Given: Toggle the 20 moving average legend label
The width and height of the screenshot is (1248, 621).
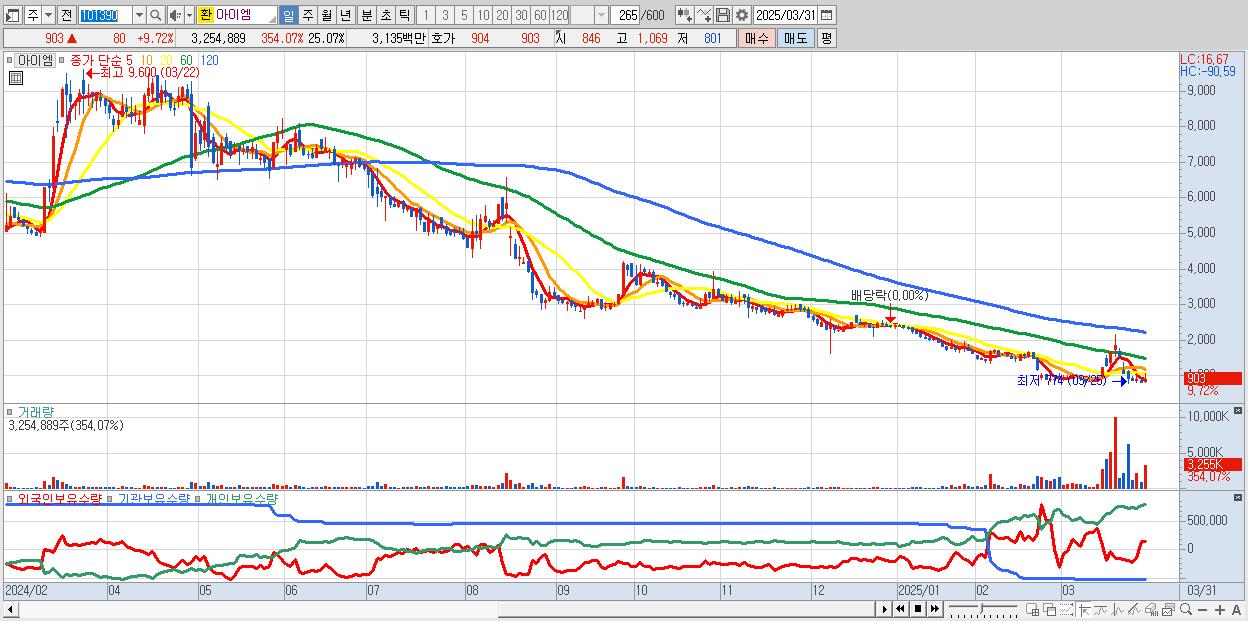Looking at the screenshot, I should (x=166, y=60).
